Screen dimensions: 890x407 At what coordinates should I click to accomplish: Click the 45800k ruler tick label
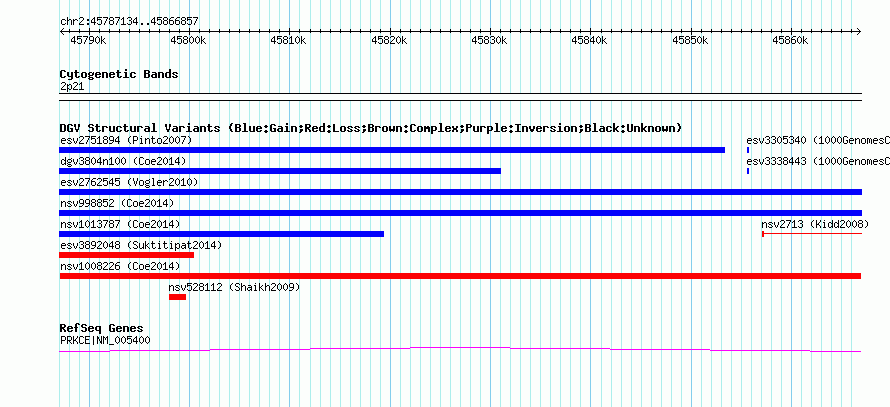coord(188,40)
